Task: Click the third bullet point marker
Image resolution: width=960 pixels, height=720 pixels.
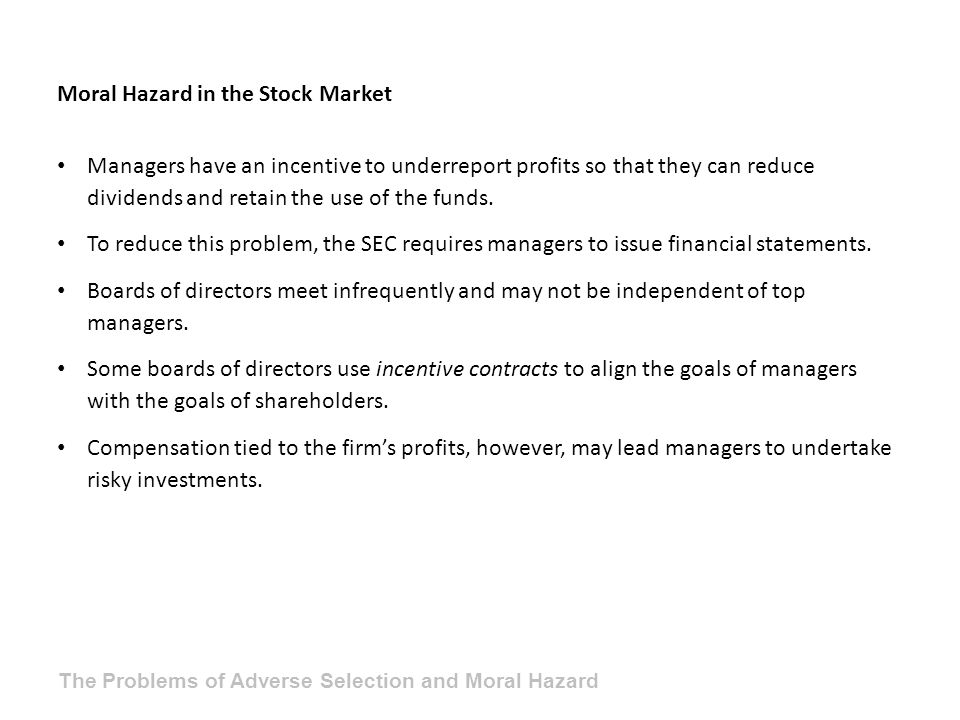Action: pyautogui.click(x=61, y=291)
